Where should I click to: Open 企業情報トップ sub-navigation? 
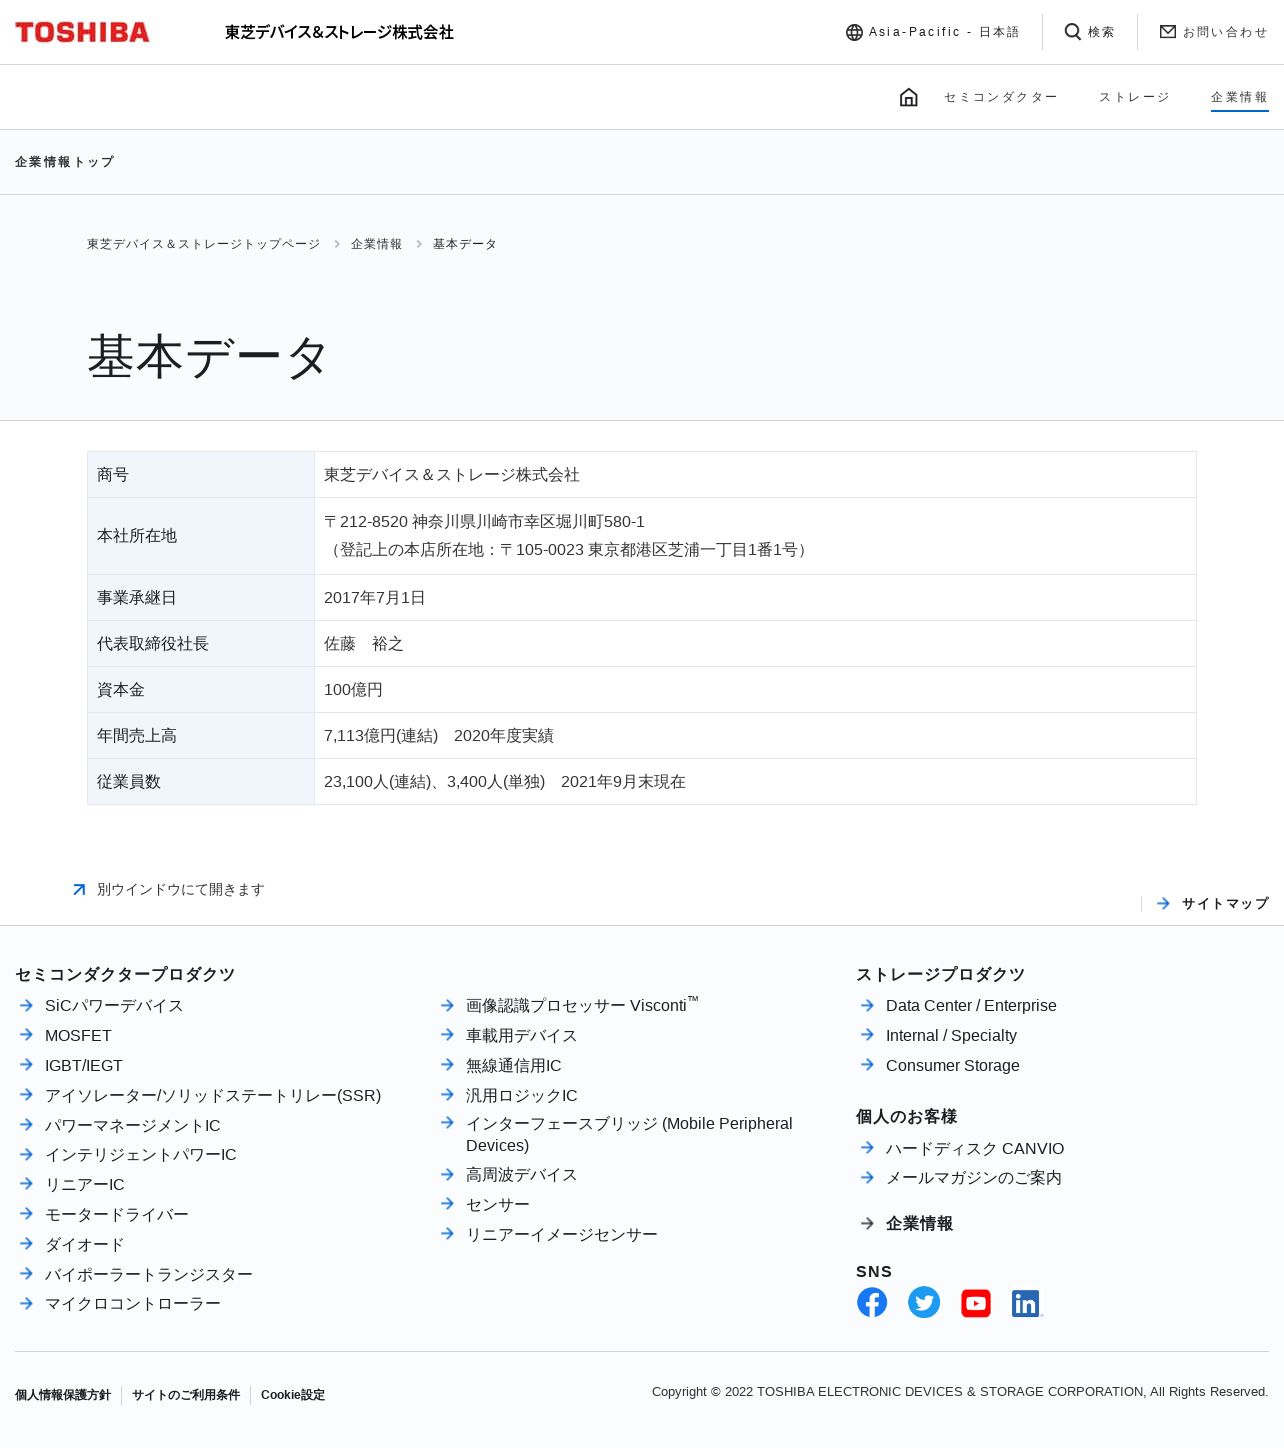(x=64, y=162)
